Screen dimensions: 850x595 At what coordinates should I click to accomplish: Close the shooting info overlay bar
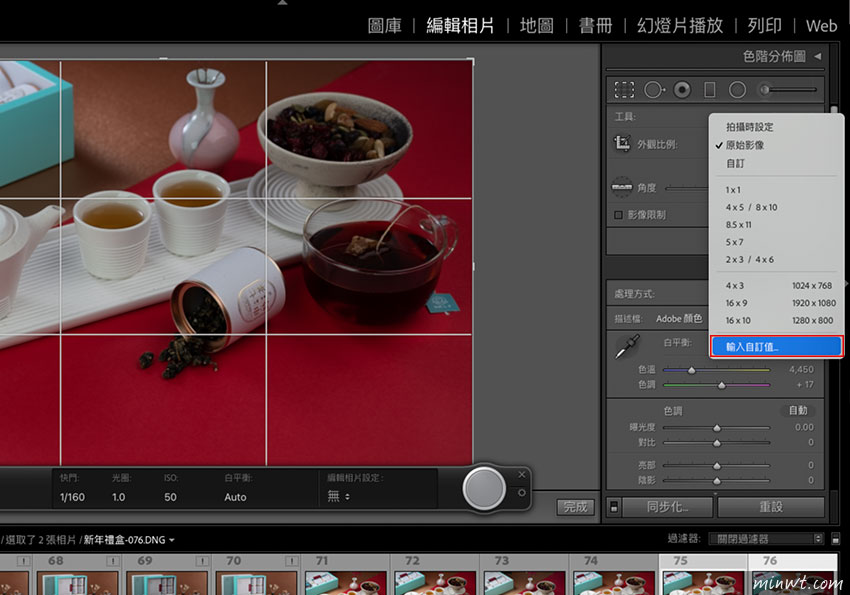point(521,475)
